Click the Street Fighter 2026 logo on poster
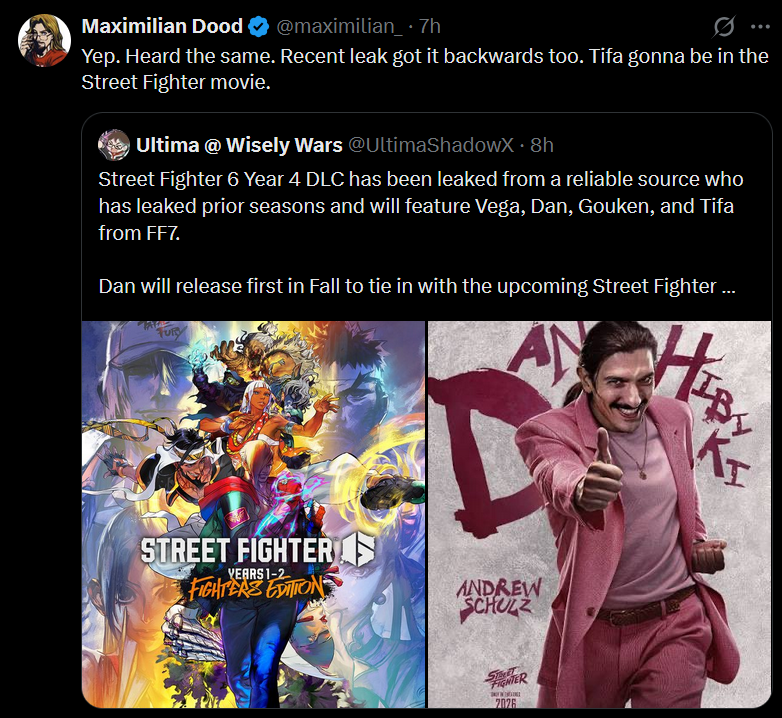Image resolution: width=782 pixels, height=718 pixels. pos(506,688)
